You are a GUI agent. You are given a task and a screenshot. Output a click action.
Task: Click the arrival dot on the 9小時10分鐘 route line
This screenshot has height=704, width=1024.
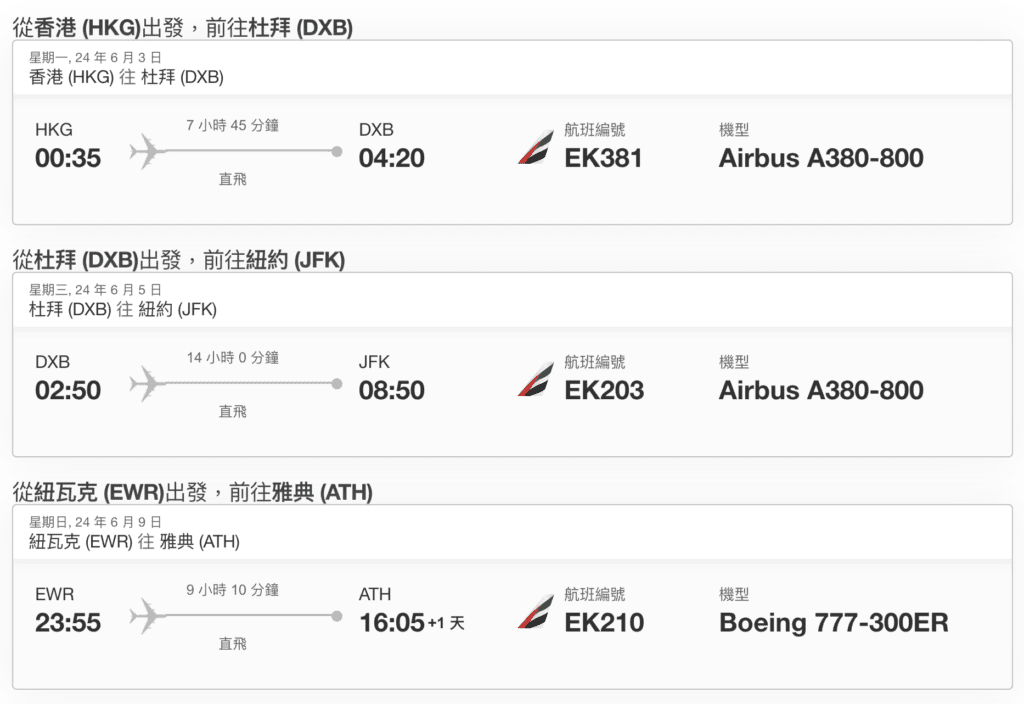(x=337, y=616)
